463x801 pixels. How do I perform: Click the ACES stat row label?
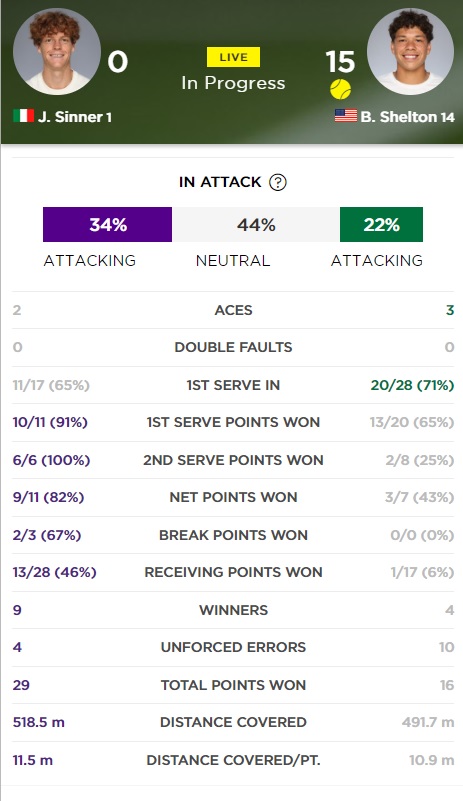(x=234, y=310)
